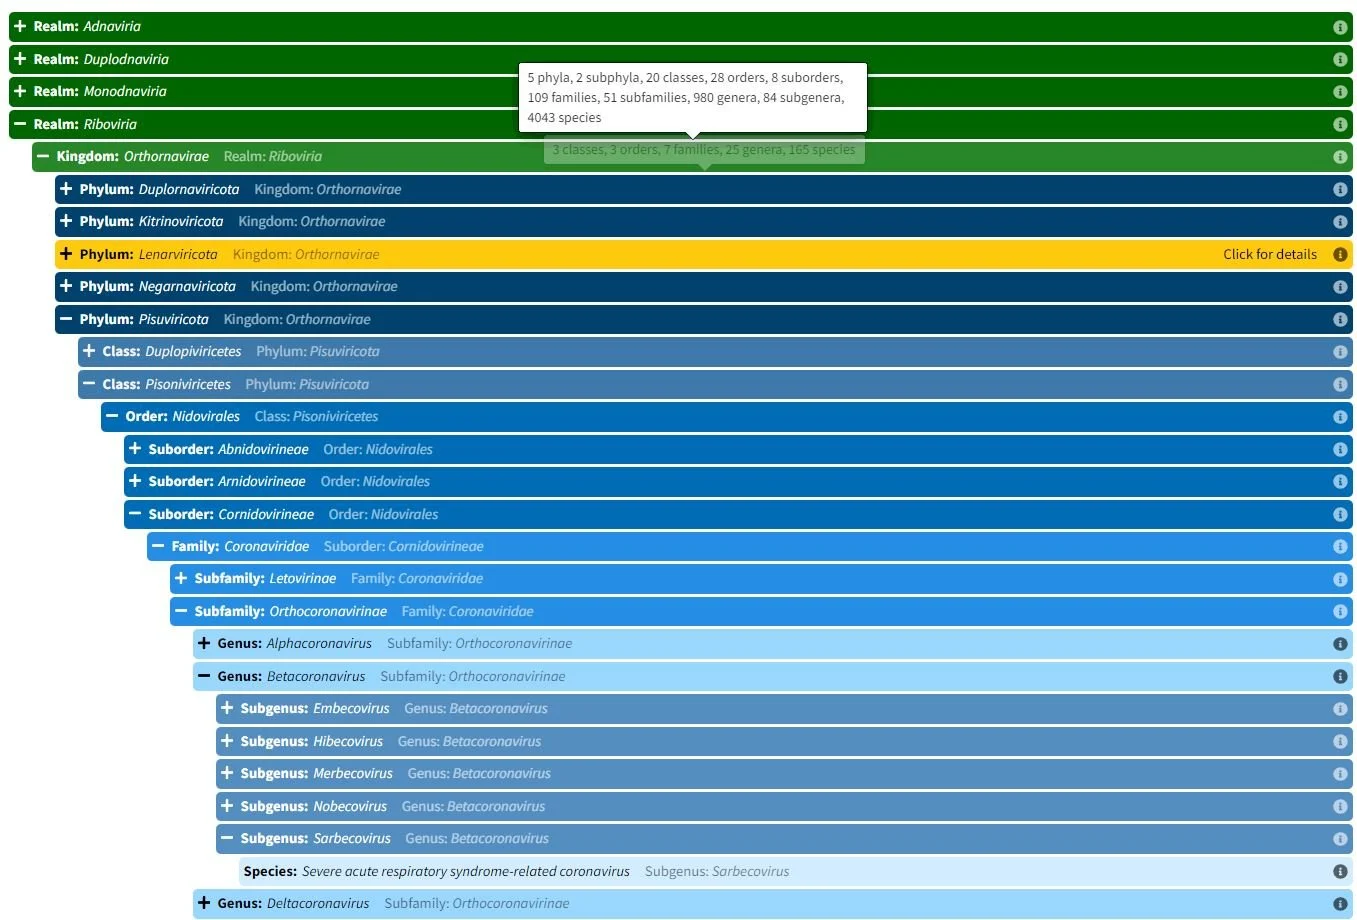The width and height of the screenshot is (1357, 920).
Task: Collapse Subfamily Orthocoronavirinae node
Action: [x=181, y=611]
